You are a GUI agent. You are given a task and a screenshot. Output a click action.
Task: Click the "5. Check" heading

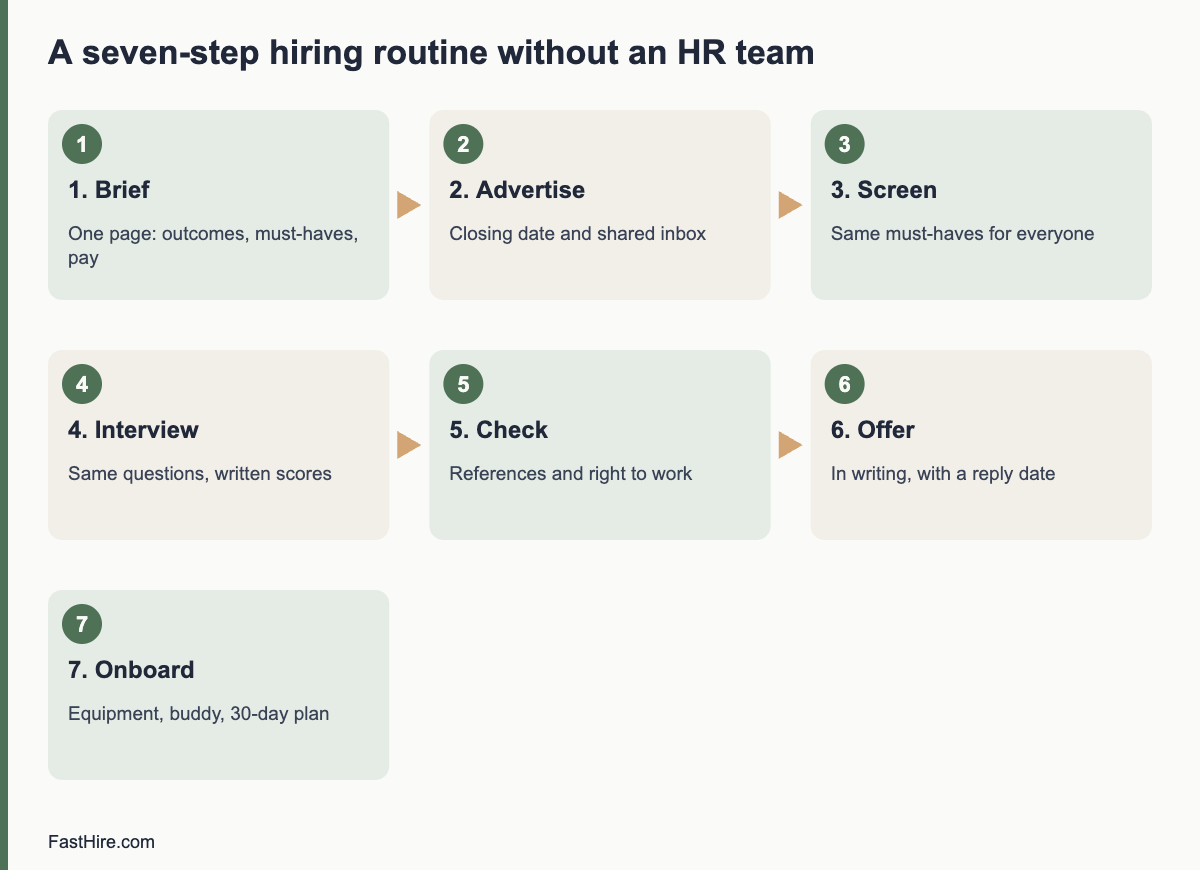(x=499, y=430)
